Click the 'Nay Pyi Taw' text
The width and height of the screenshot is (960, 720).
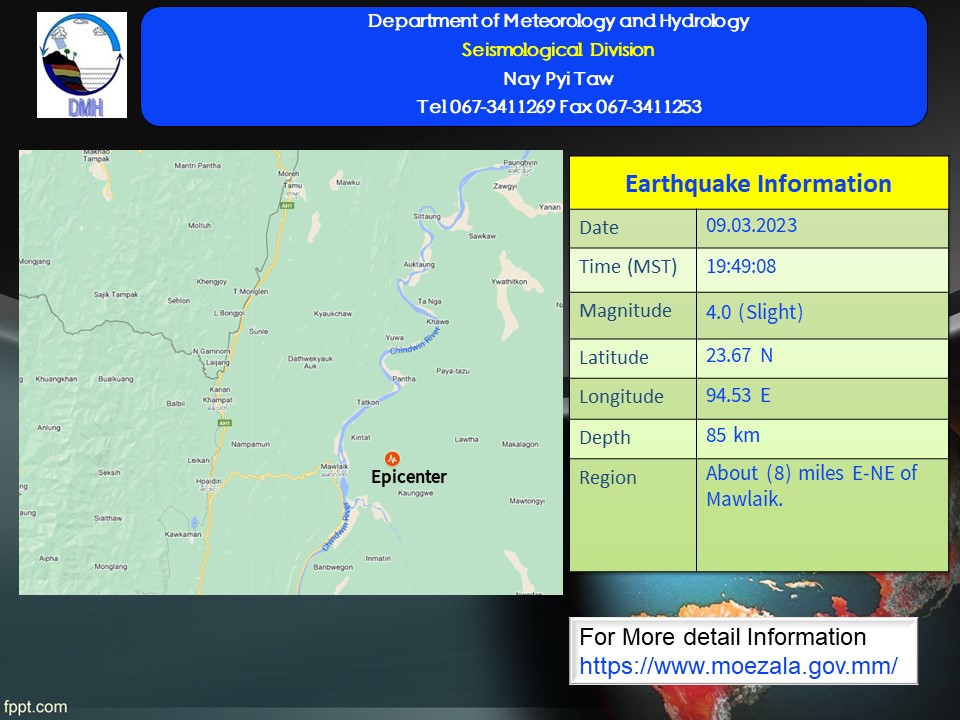pyautogui.click(x=558, y=78)
